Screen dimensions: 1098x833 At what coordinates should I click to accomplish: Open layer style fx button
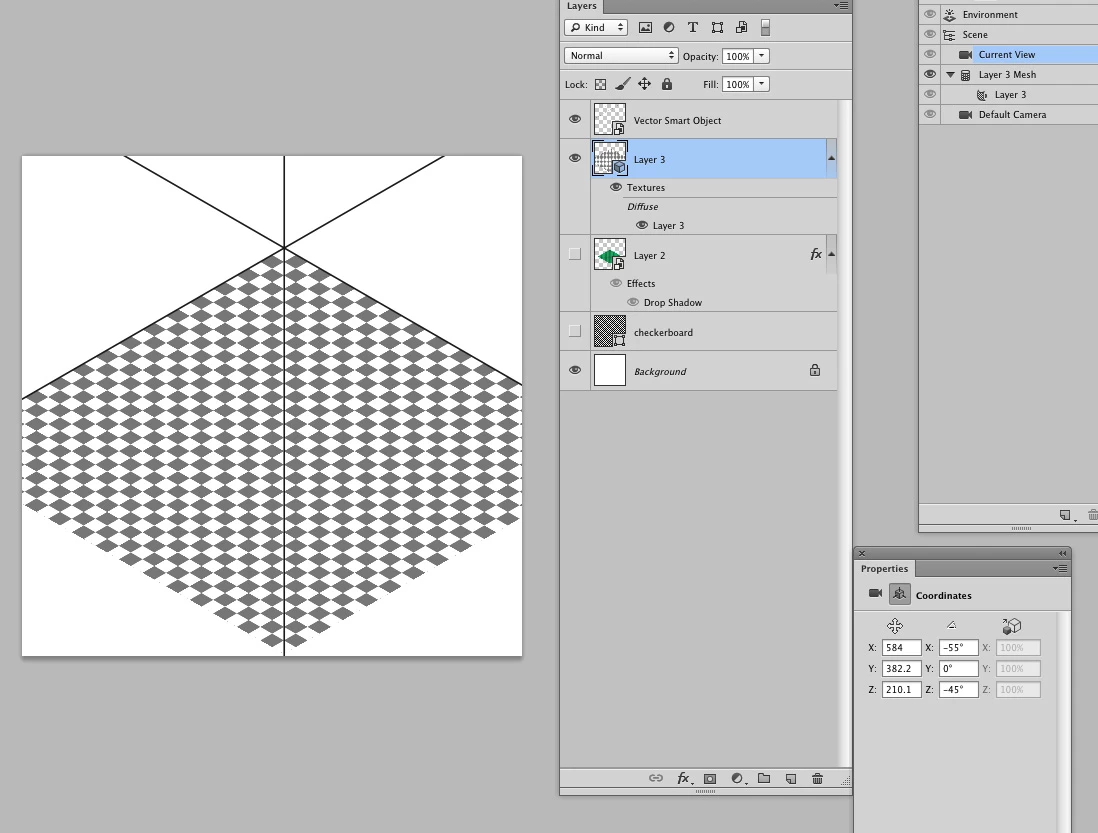tap(683, 778)
